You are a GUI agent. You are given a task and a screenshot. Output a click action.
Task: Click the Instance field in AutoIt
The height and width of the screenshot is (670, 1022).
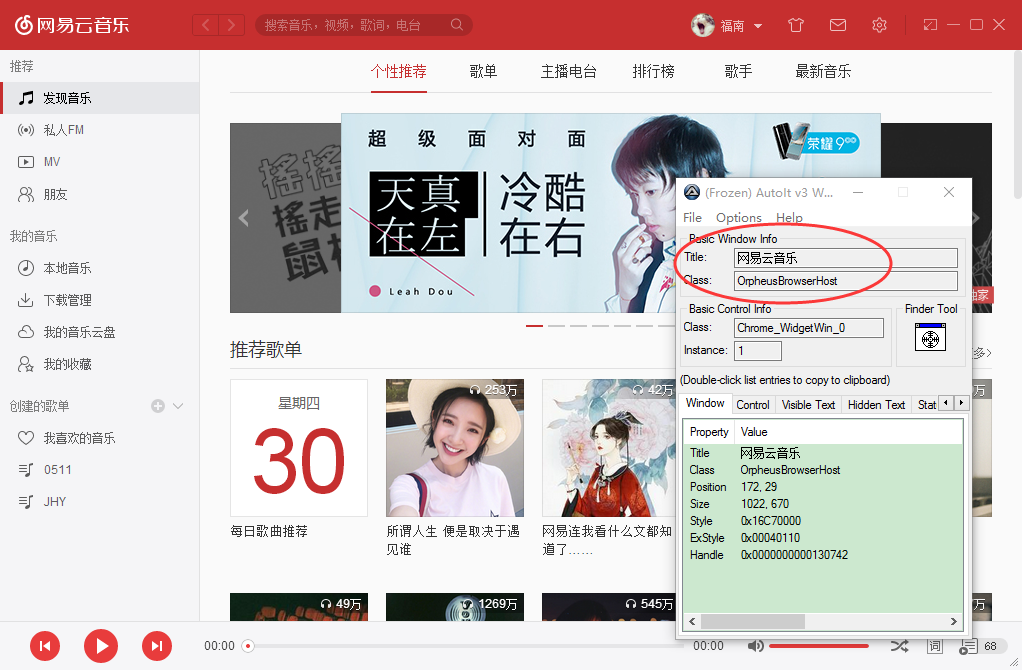pos(758,351)
